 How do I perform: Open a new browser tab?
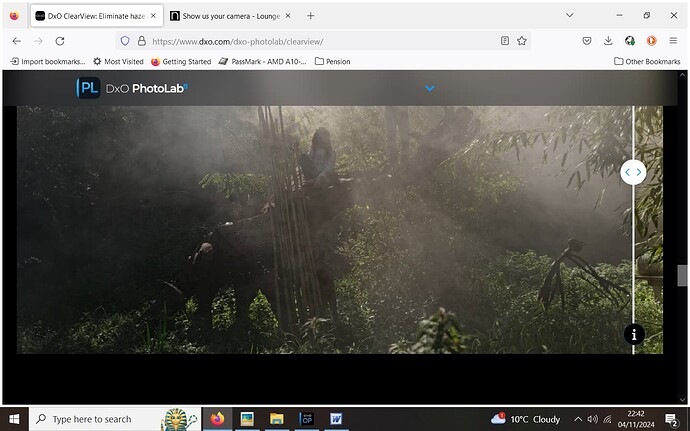310,16
